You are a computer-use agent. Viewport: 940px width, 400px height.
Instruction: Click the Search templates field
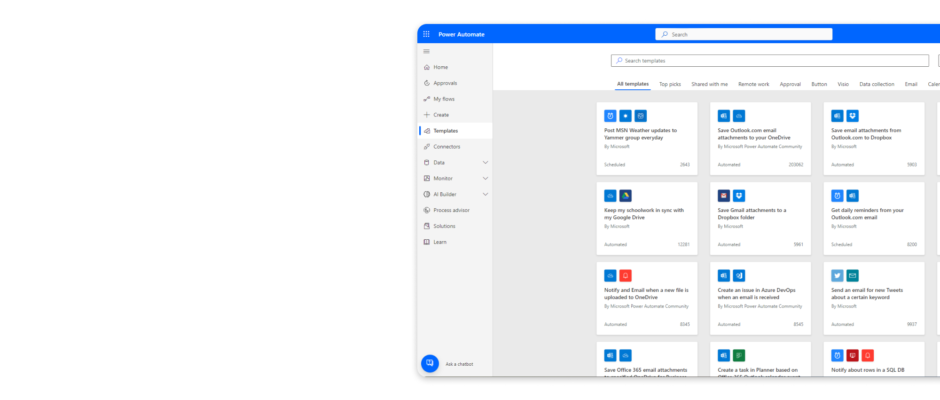770,61
